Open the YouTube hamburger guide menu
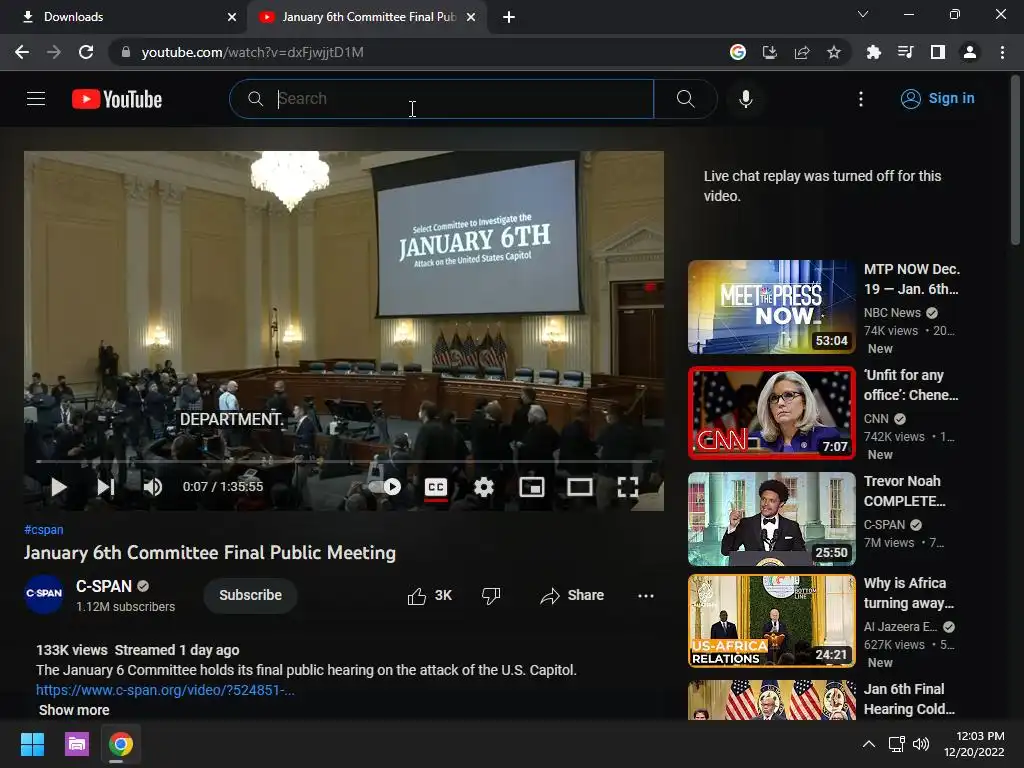Viewport: 1024px width, 768px height. tap(36, 99)
